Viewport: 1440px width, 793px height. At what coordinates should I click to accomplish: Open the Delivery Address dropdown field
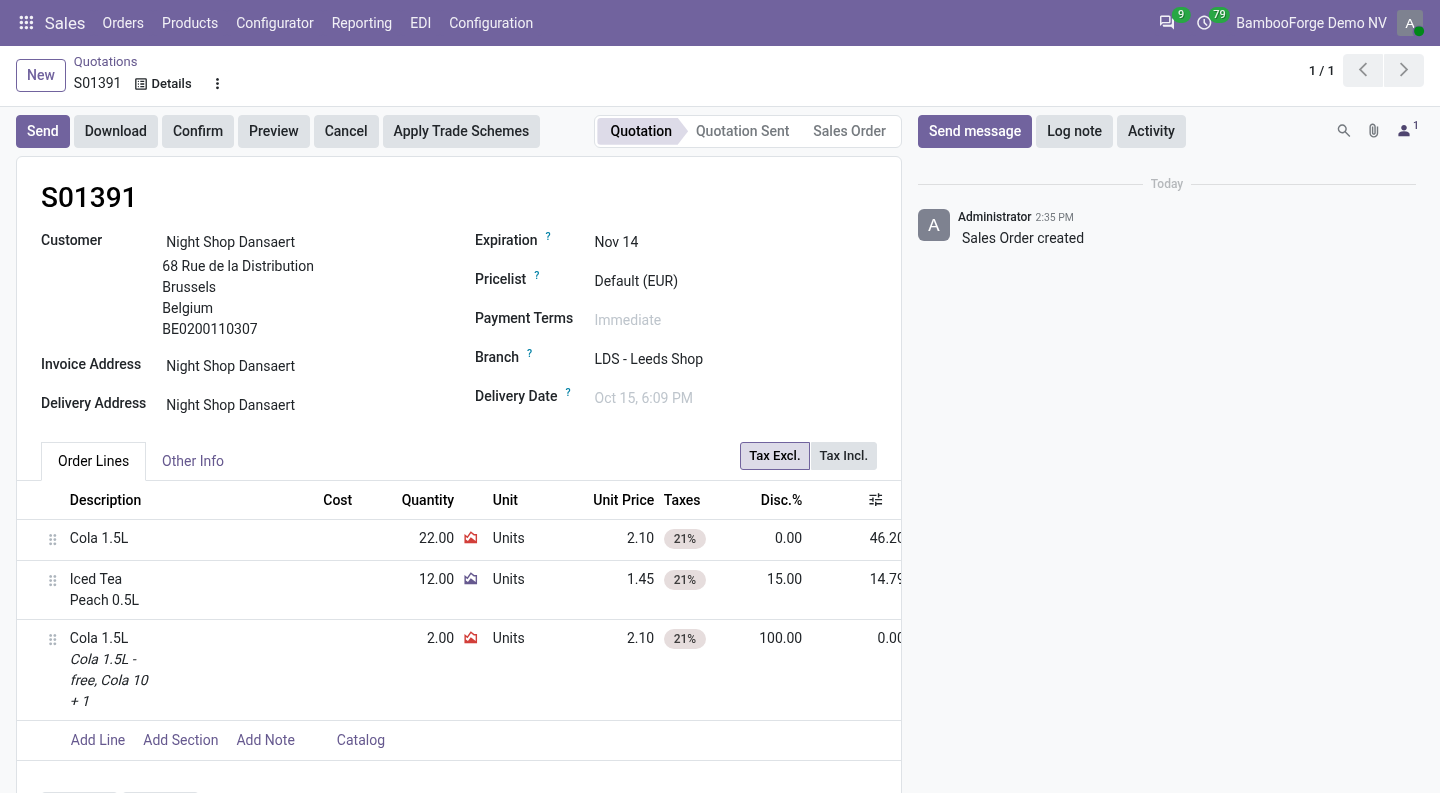300,405
